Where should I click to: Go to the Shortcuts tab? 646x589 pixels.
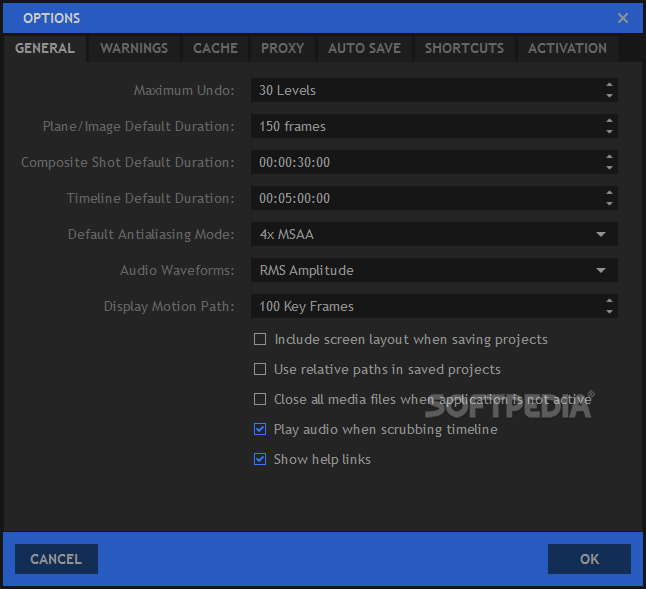point(464,48)
